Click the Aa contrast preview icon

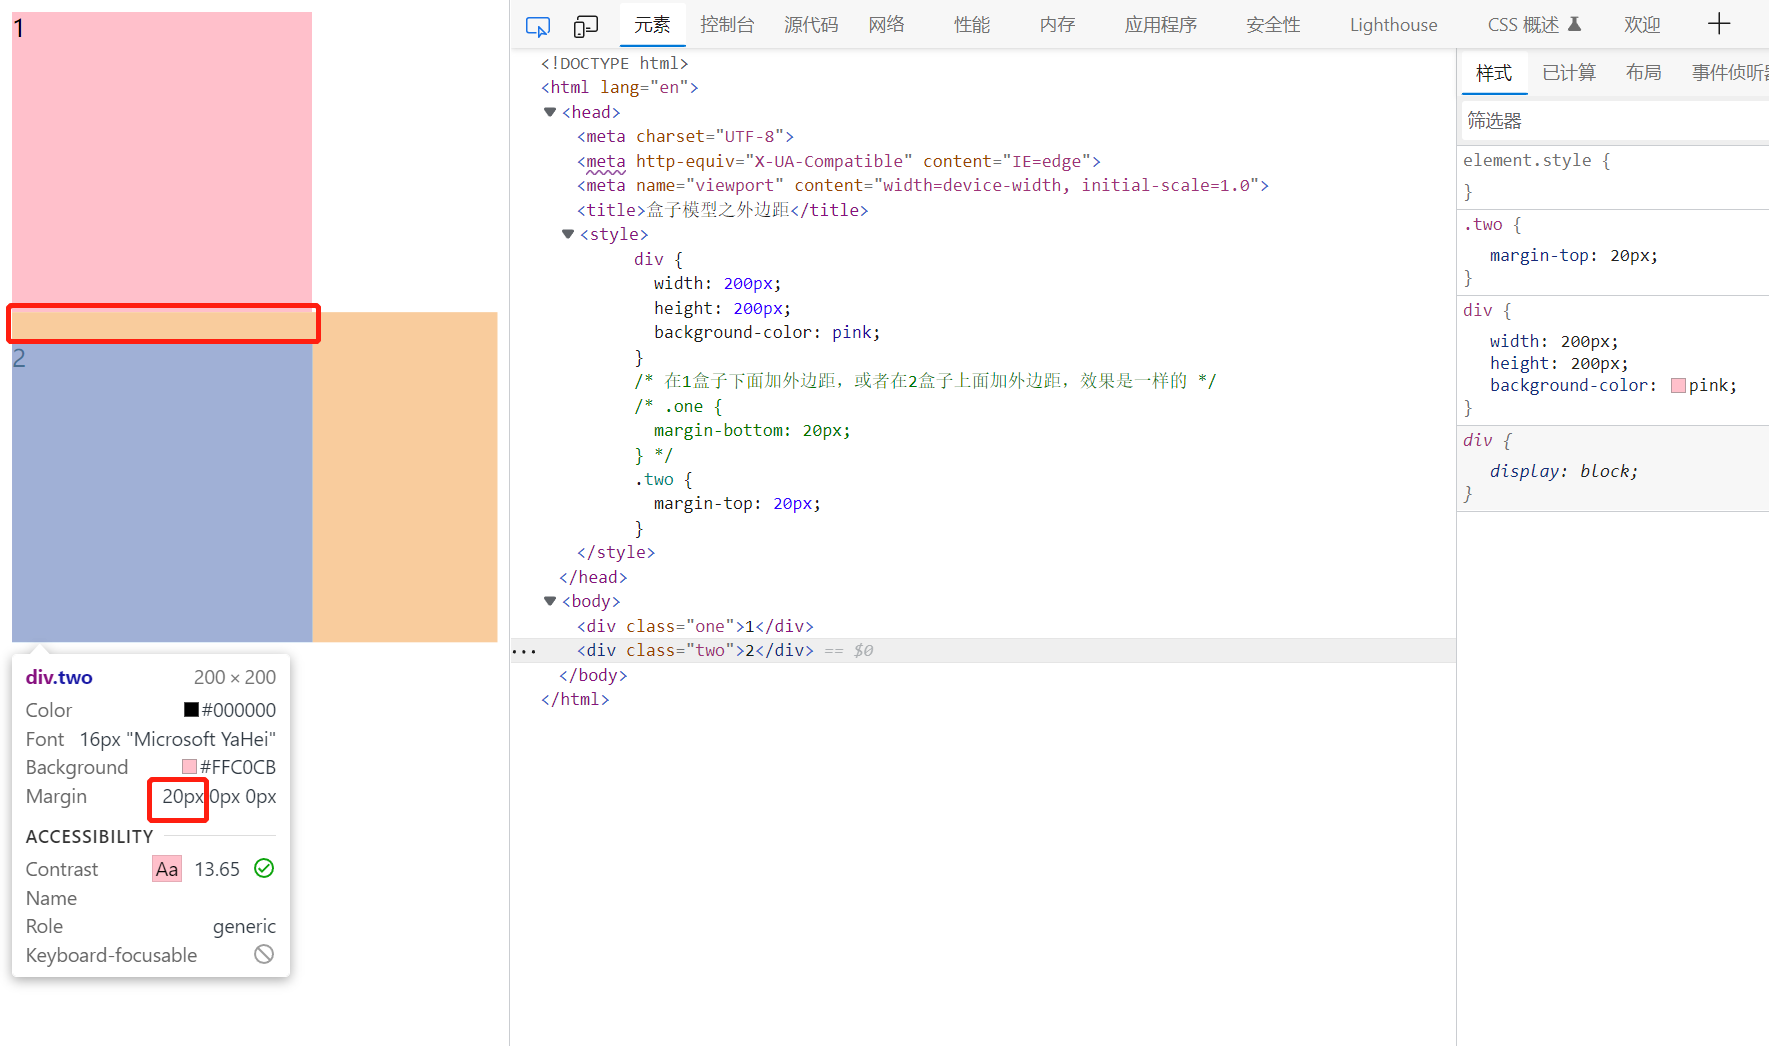(x=166, y=868)
